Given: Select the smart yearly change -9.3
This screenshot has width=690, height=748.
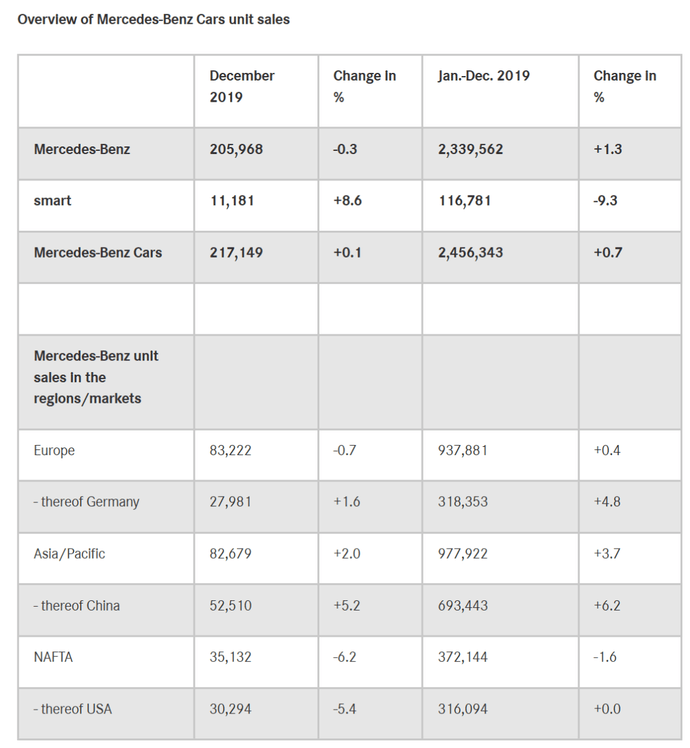Looking at the screenshot, I should [x=605, y=200].
